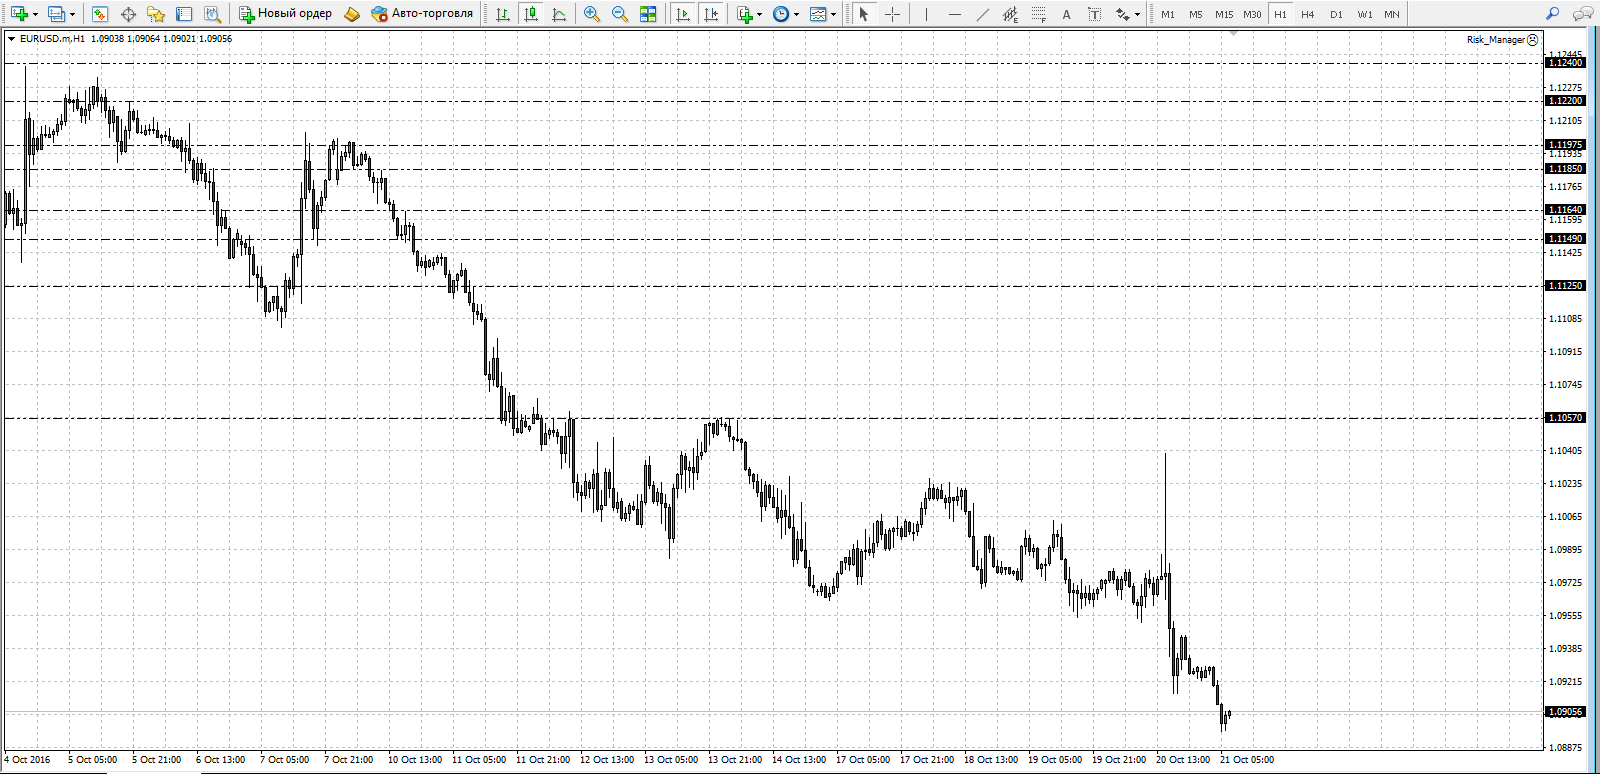Switch to the M1 timeframe

(x=1168, y=14)
